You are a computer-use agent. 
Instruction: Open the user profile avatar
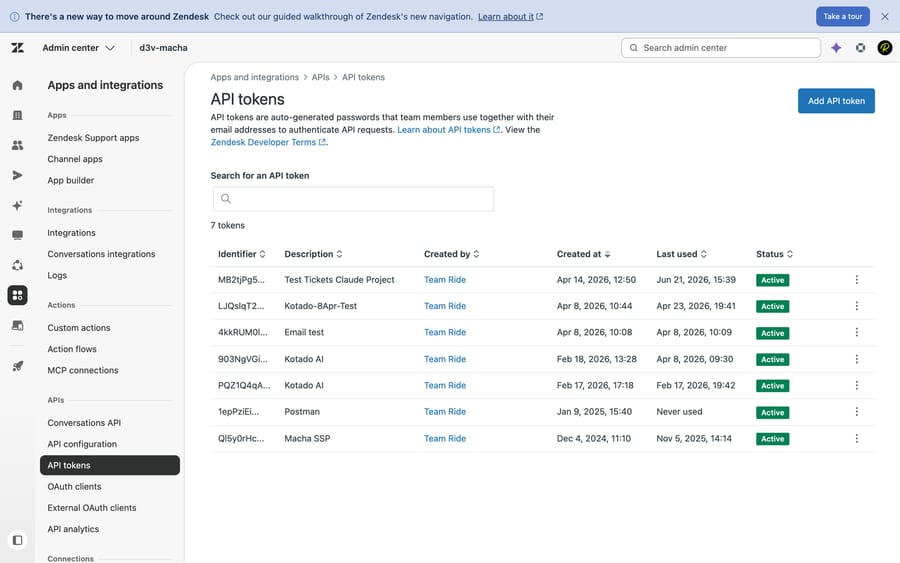coord(885,48)
